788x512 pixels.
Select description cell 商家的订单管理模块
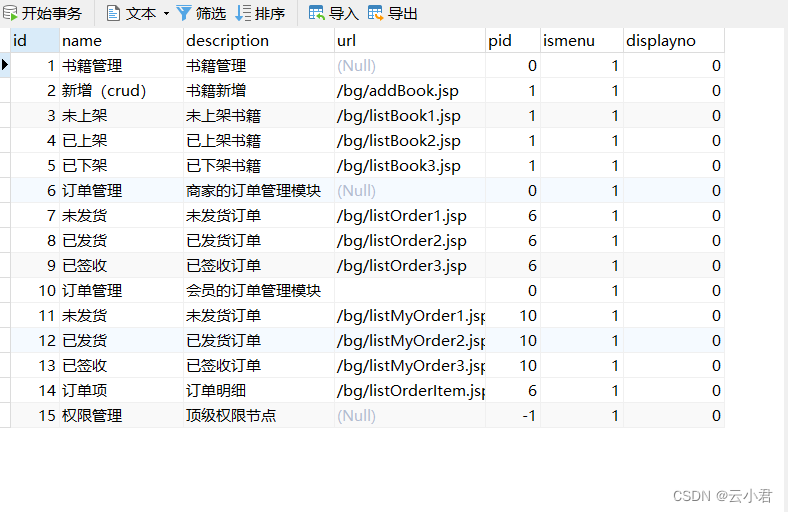point(259,190)
